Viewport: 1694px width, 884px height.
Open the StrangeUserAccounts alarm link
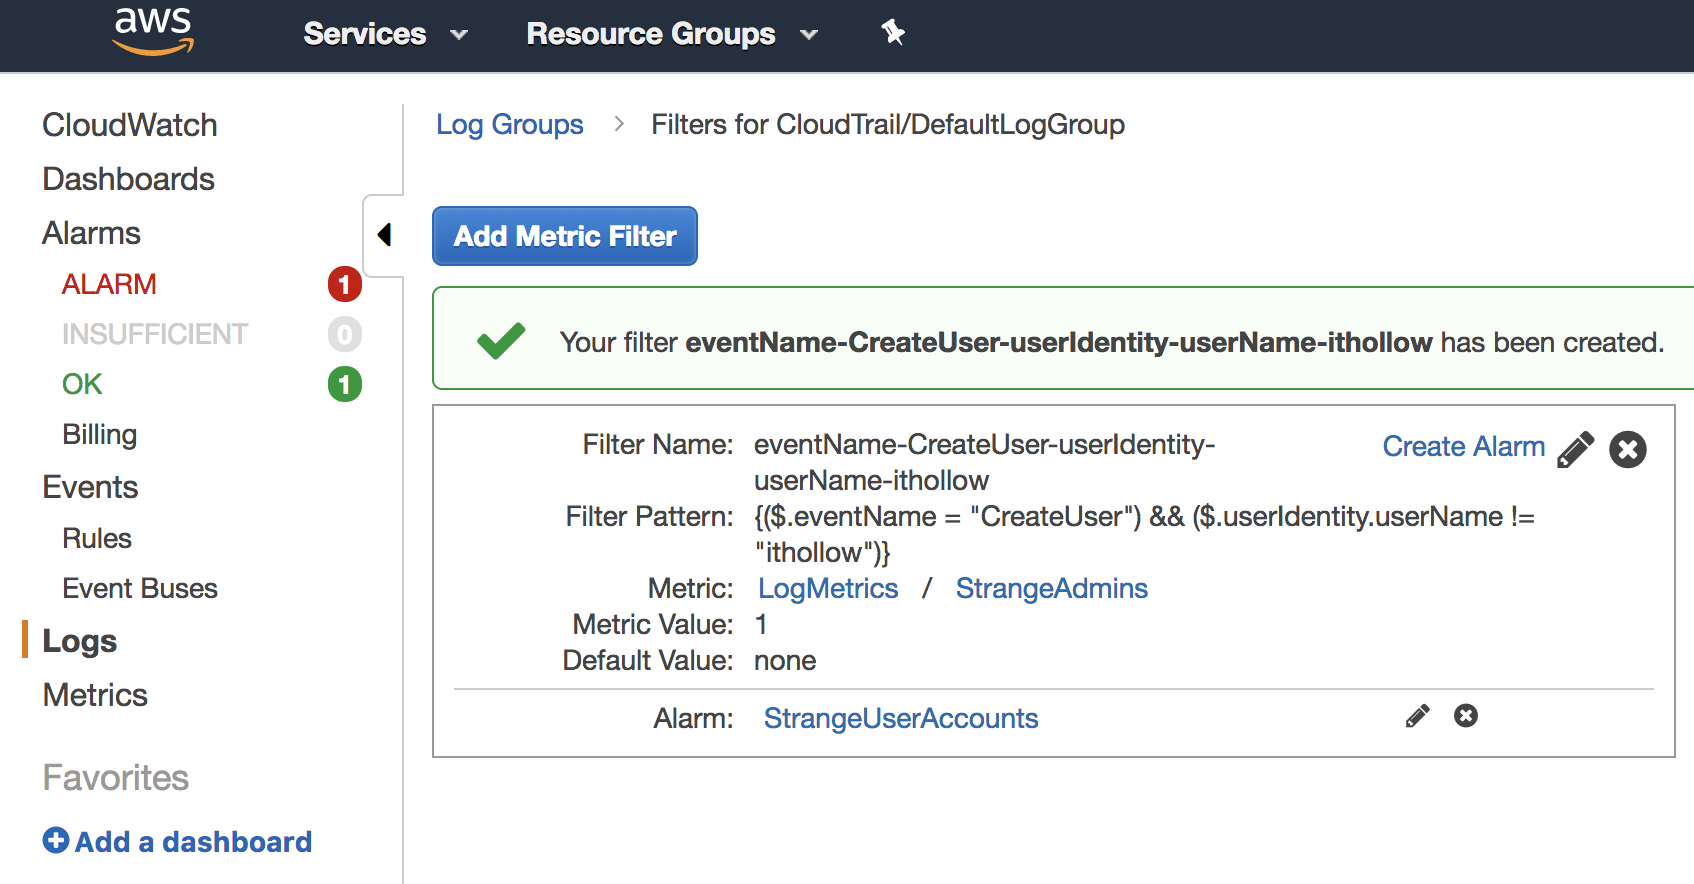pyautogui.click(x=900, y=718)
